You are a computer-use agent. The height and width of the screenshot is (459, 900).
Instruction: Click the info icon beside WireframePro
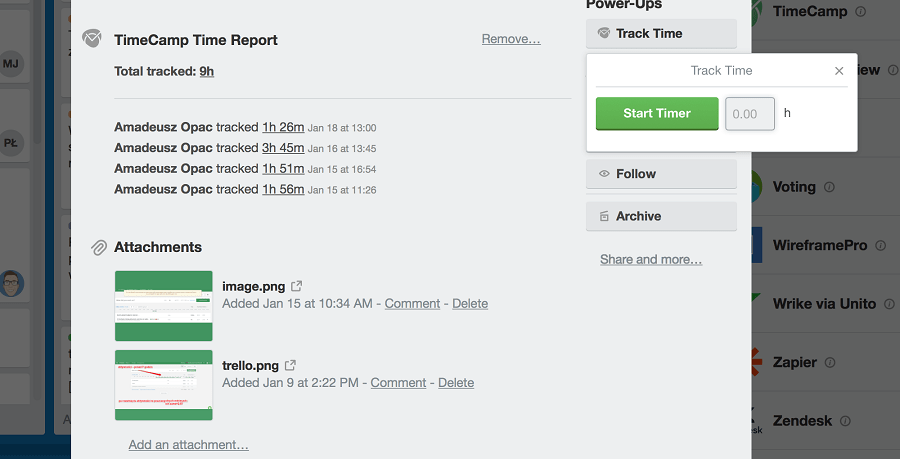click(x=880, y=245)
